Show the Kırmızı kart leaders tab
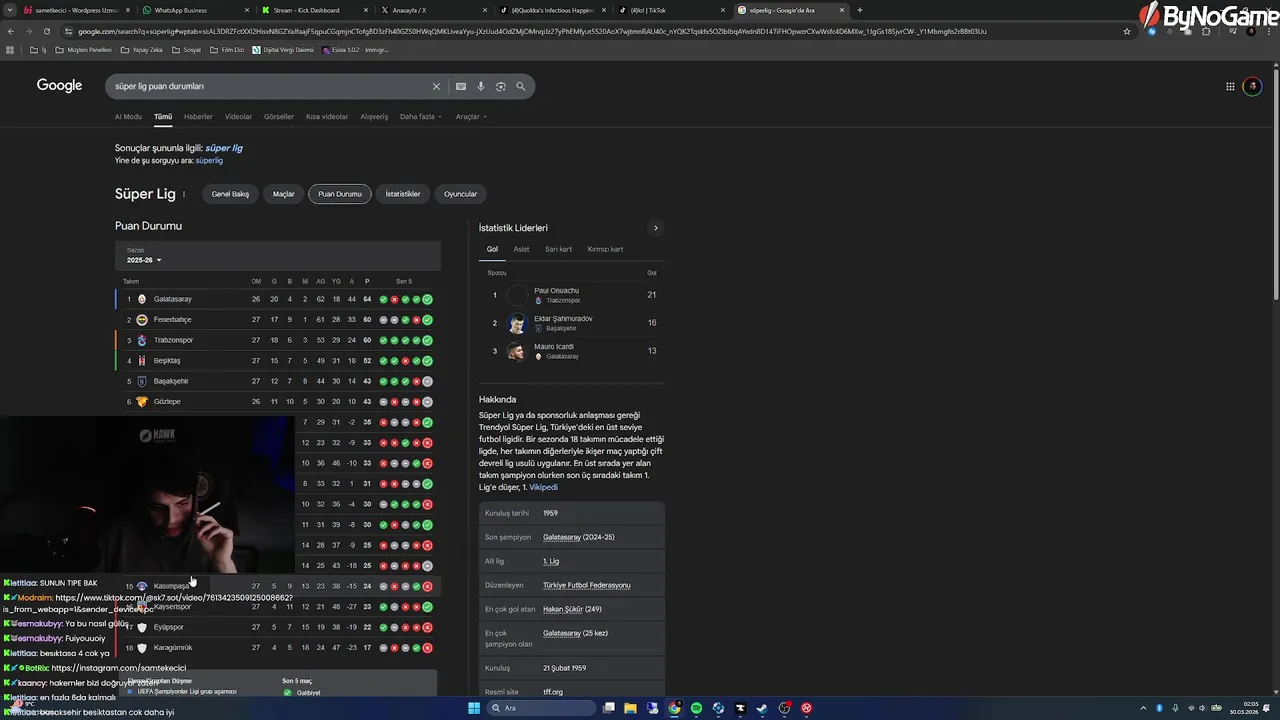The height and width of the screenshot is (720, 1280). point(605,249)
